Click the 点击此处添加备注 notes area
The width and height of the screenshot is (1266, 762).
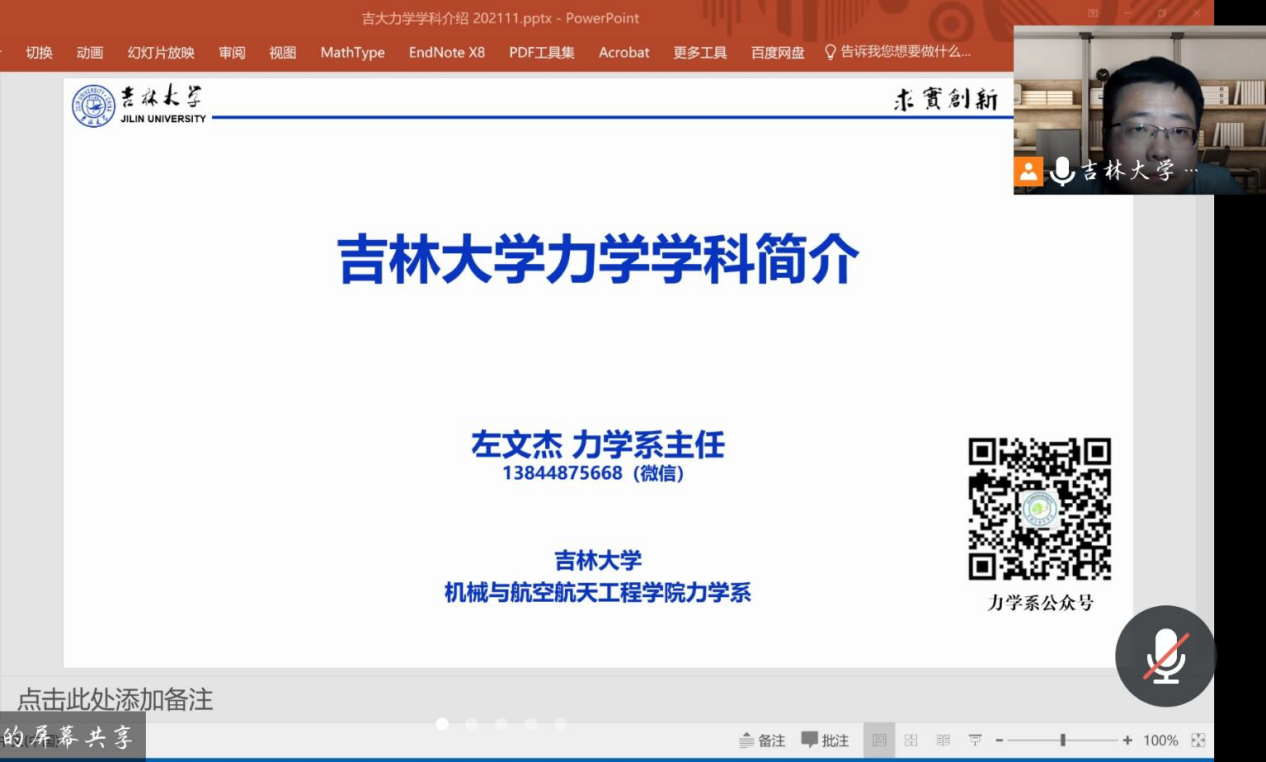[x=115, y=699]
